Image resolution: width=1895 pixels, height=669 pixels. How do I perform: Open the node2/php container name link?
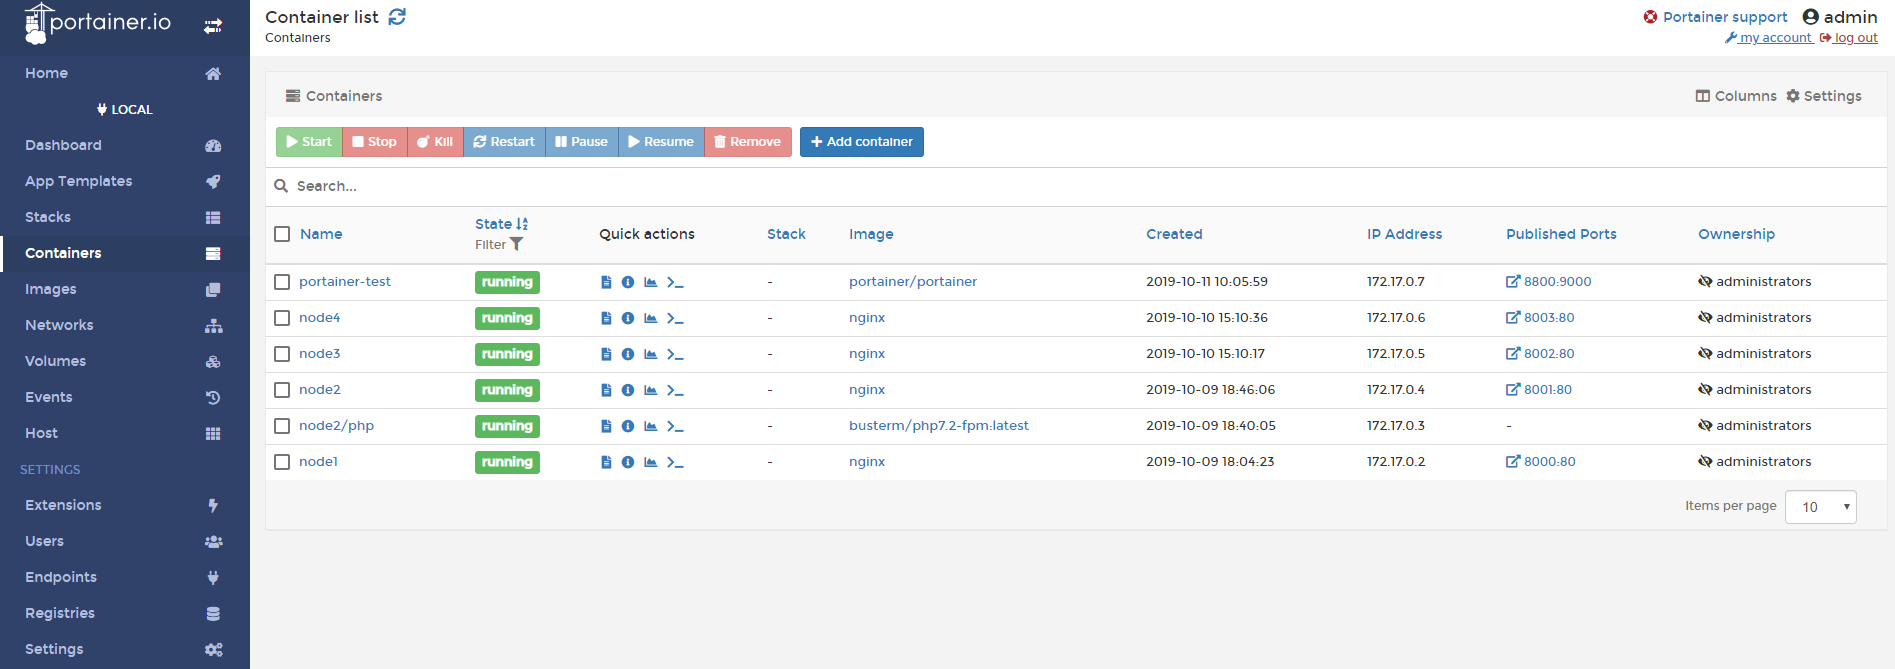click(x=336, y=426)
